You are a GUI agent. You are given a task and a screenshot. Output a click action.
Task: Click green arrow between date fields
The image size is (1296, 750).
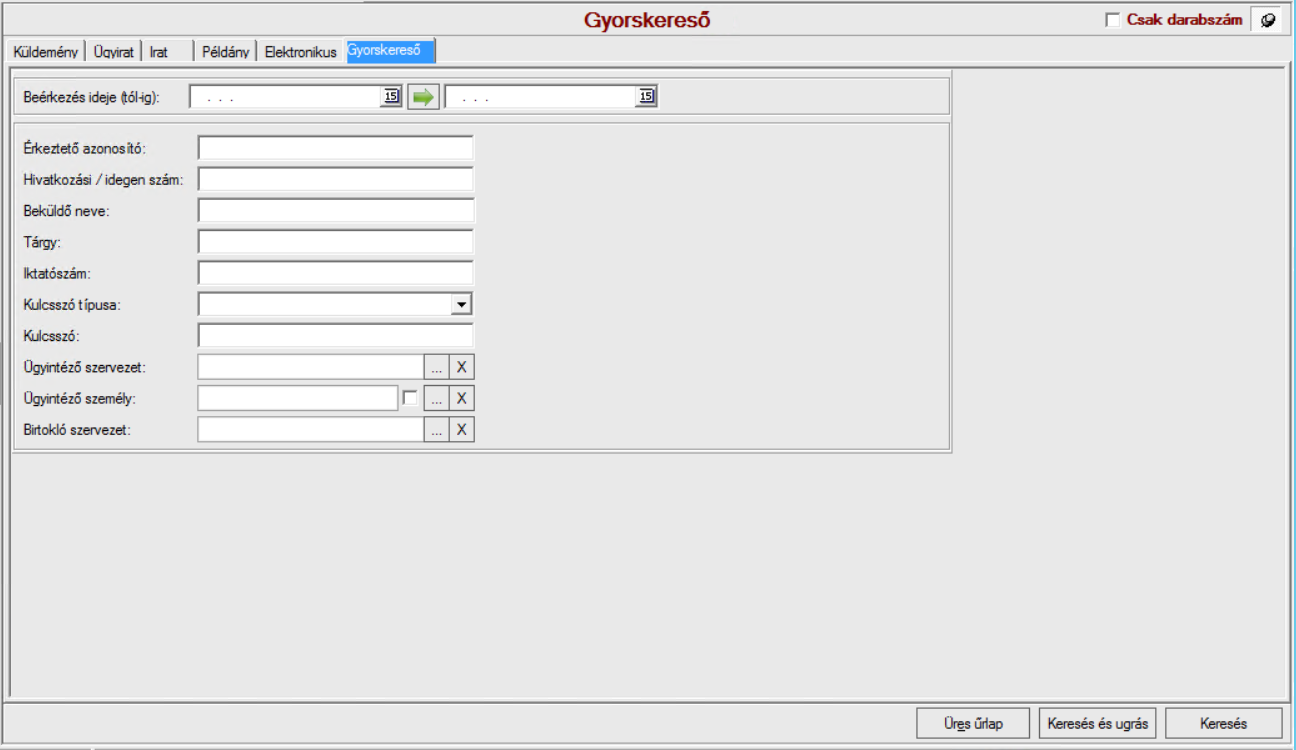423,97
